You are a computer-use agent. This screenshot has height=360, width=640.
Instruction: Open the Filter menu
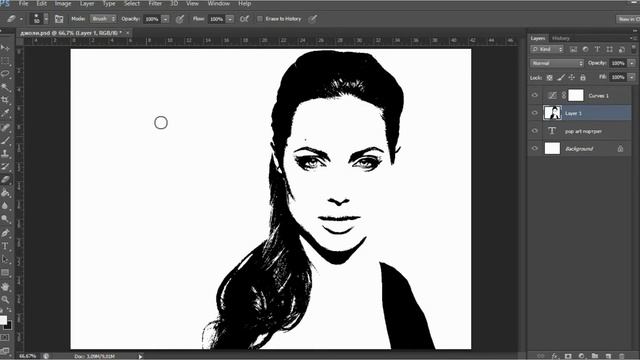[x=155, y=4]
